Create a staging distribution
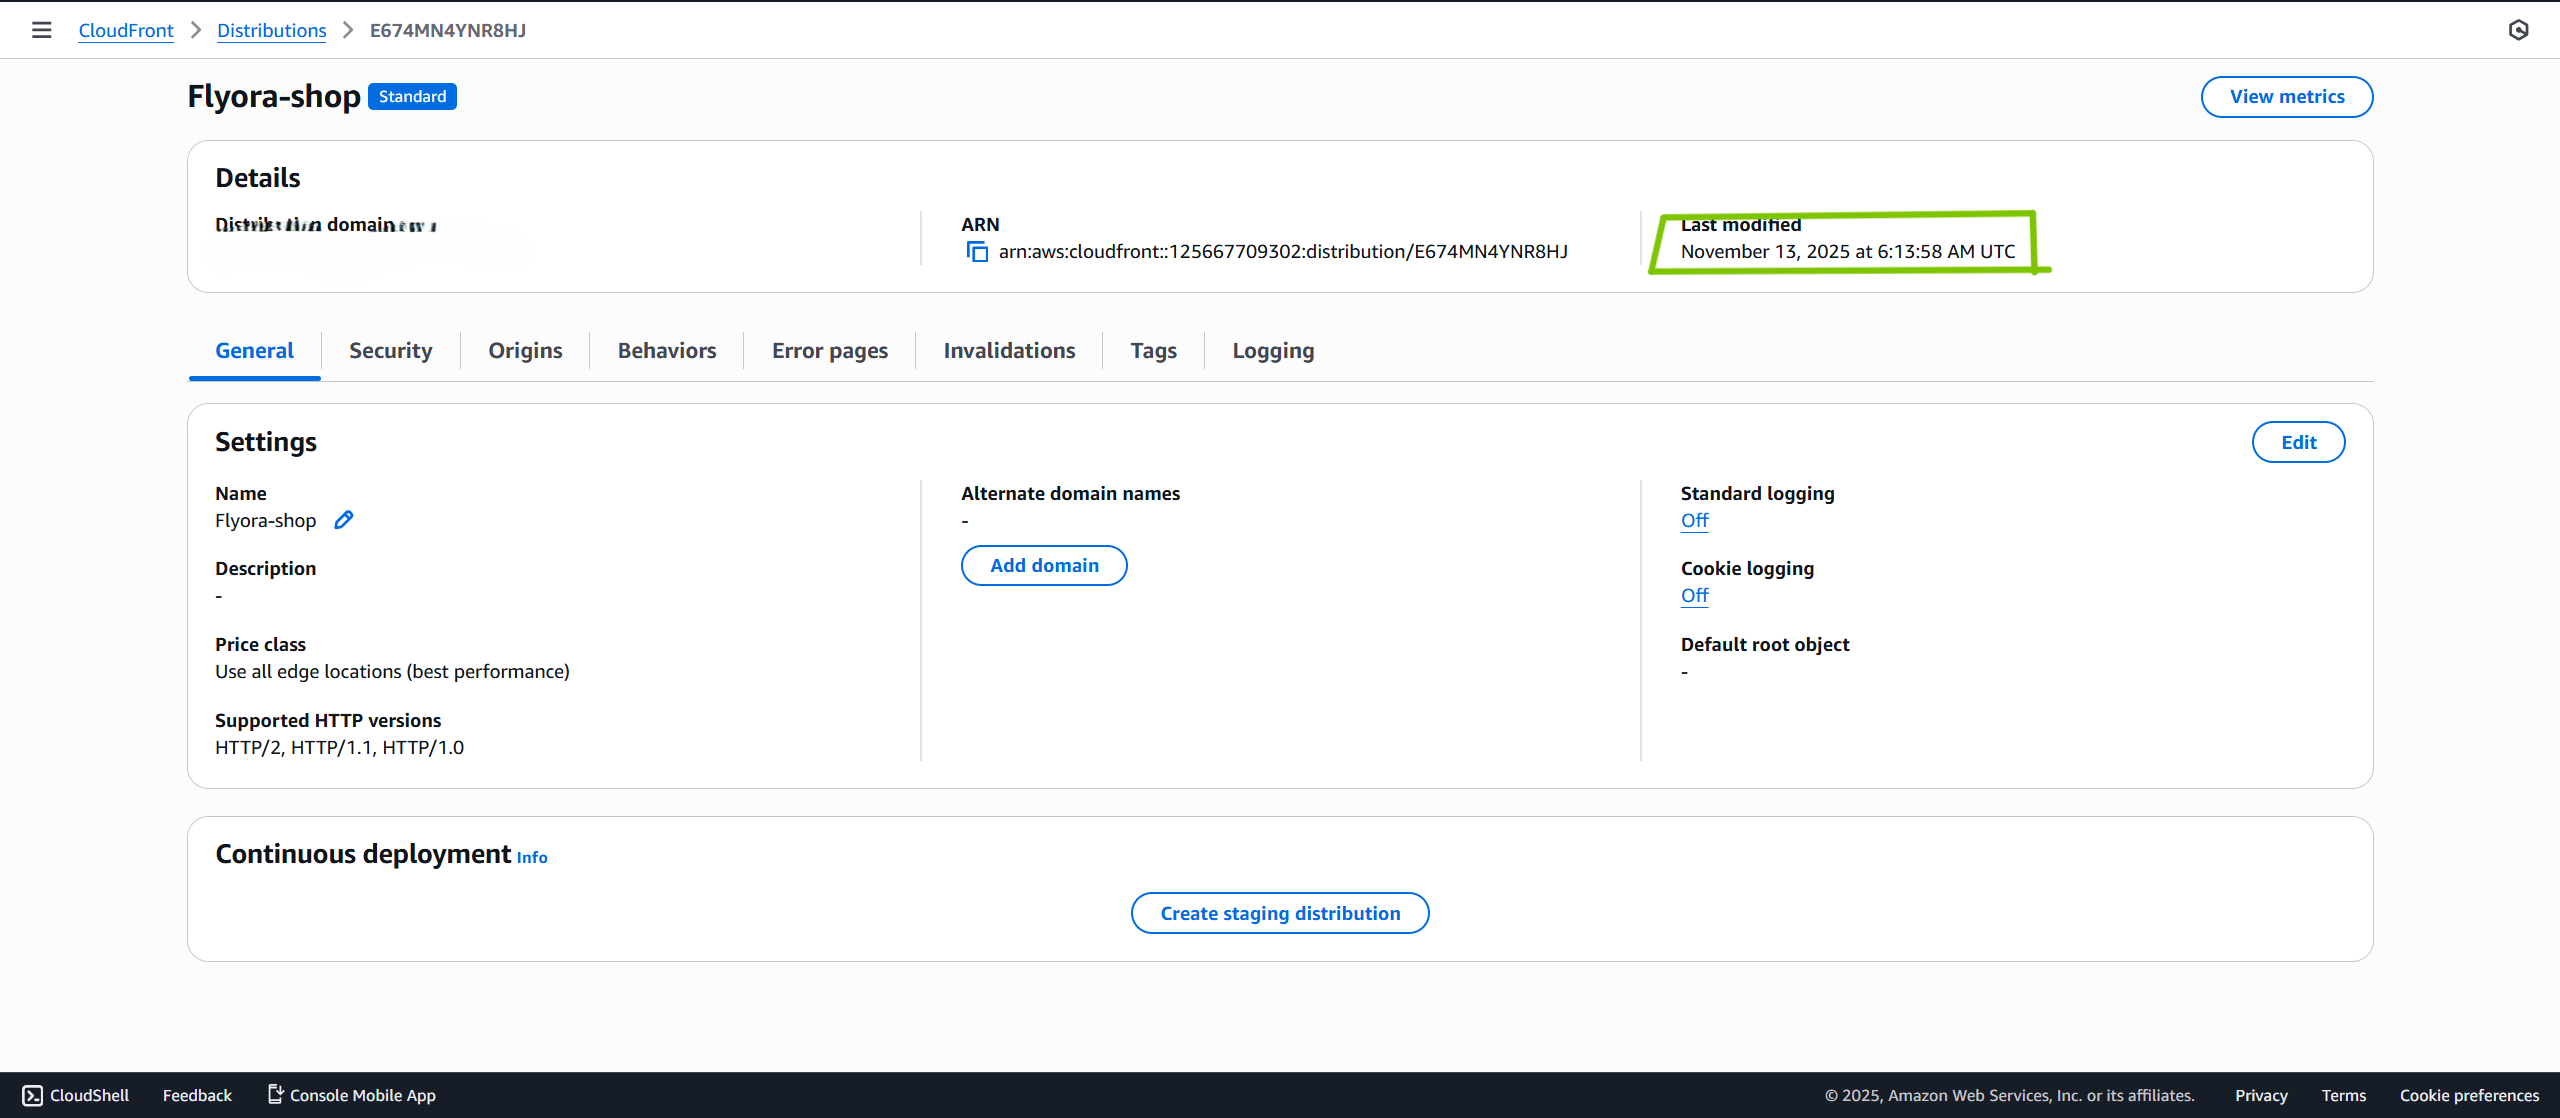2560x1118 pixels. (1280, 912)
